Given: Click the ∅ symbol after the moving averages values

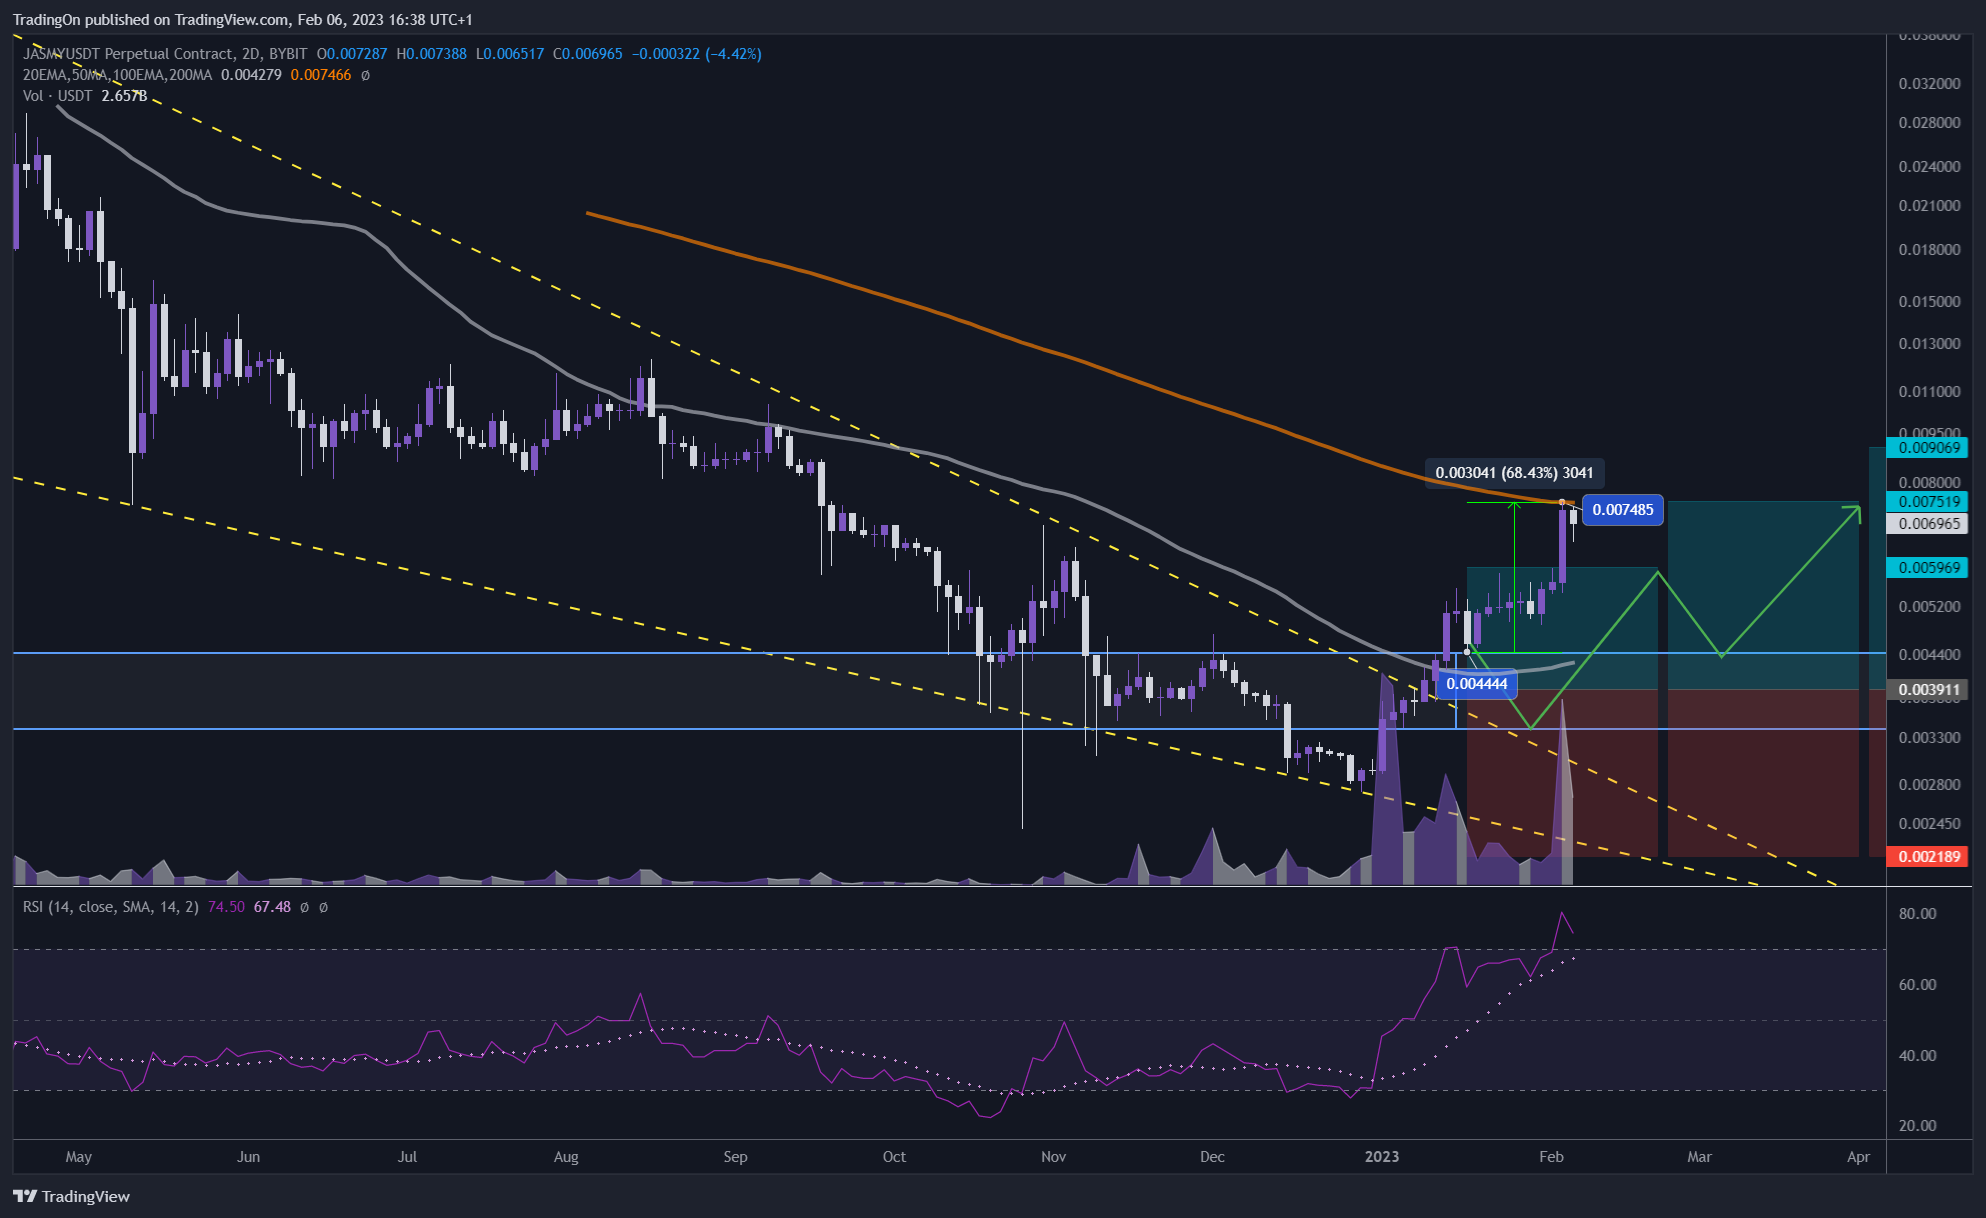Looking at the screenshot, I should click(x=365, y=75).
